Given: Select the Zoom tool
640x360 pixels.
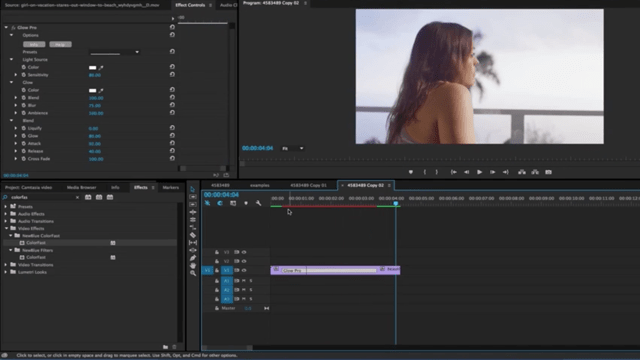Looking at the screenshot, I should [193, 273].
